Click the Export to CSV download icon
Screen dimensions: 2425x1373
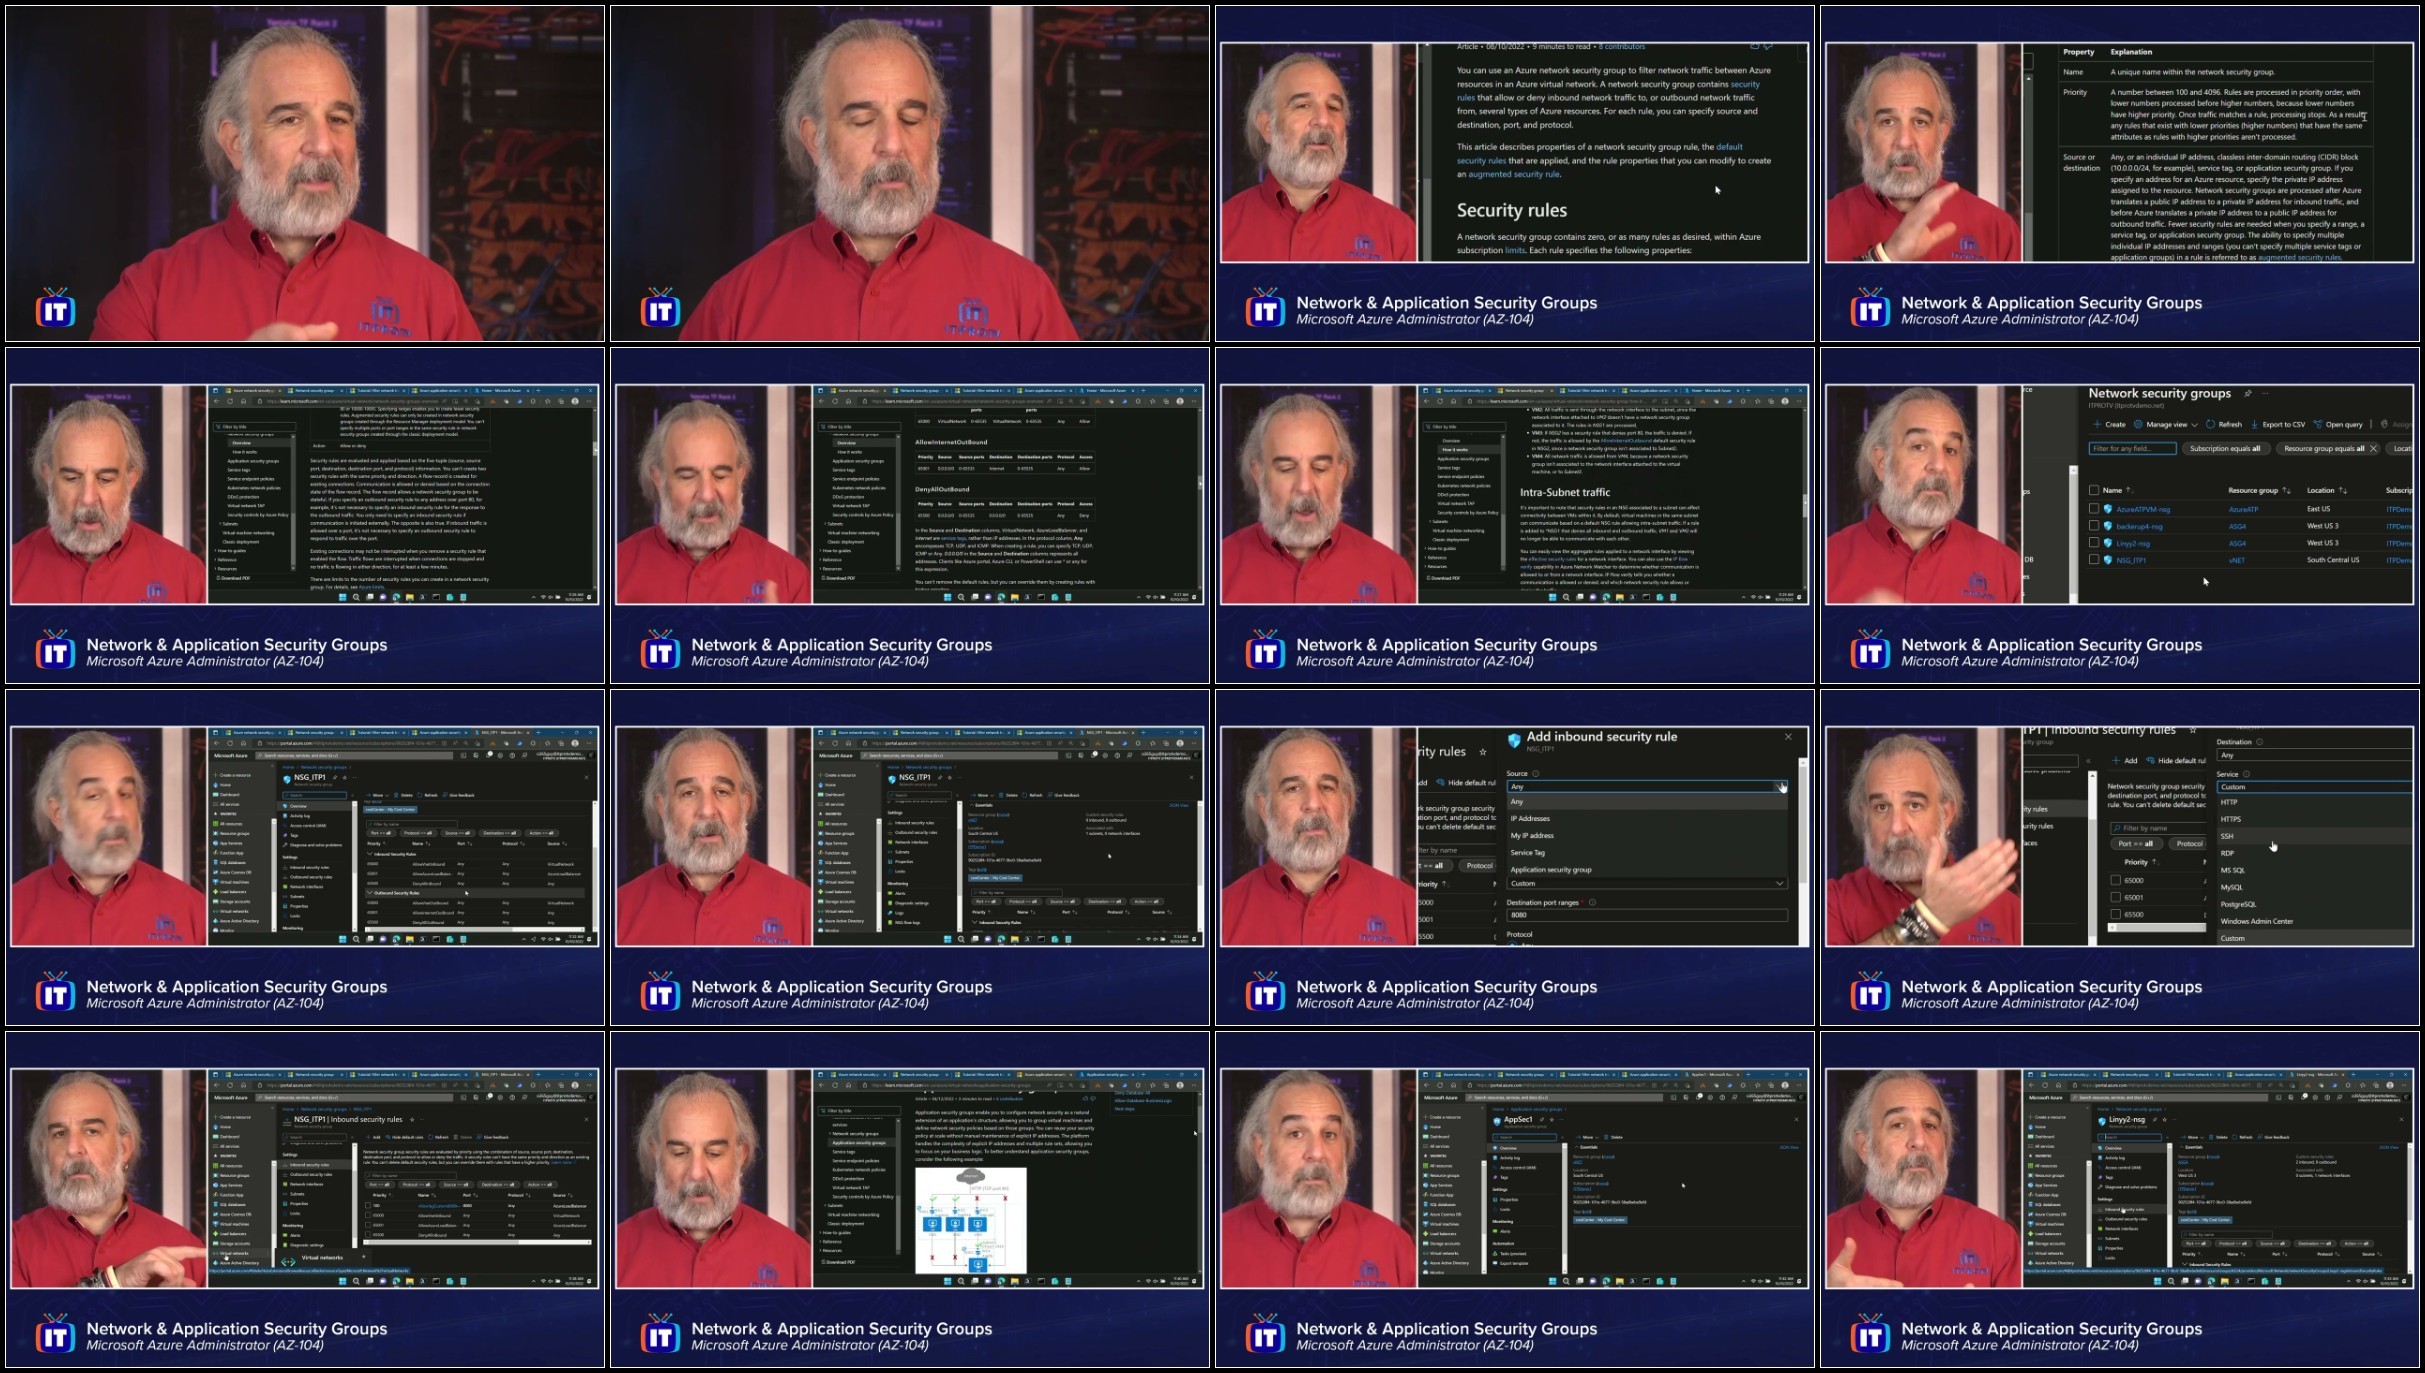tap(2255, 424)
